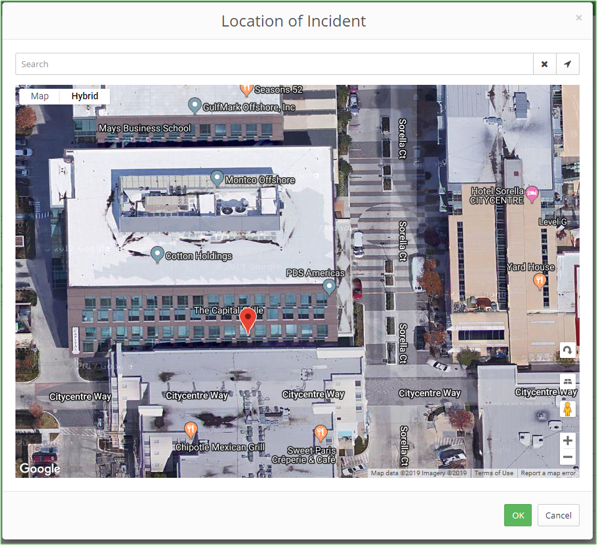Select the Cotton Holdings map marker
Image resolution: width=597 pixels, height=545 pixels.
157,254
